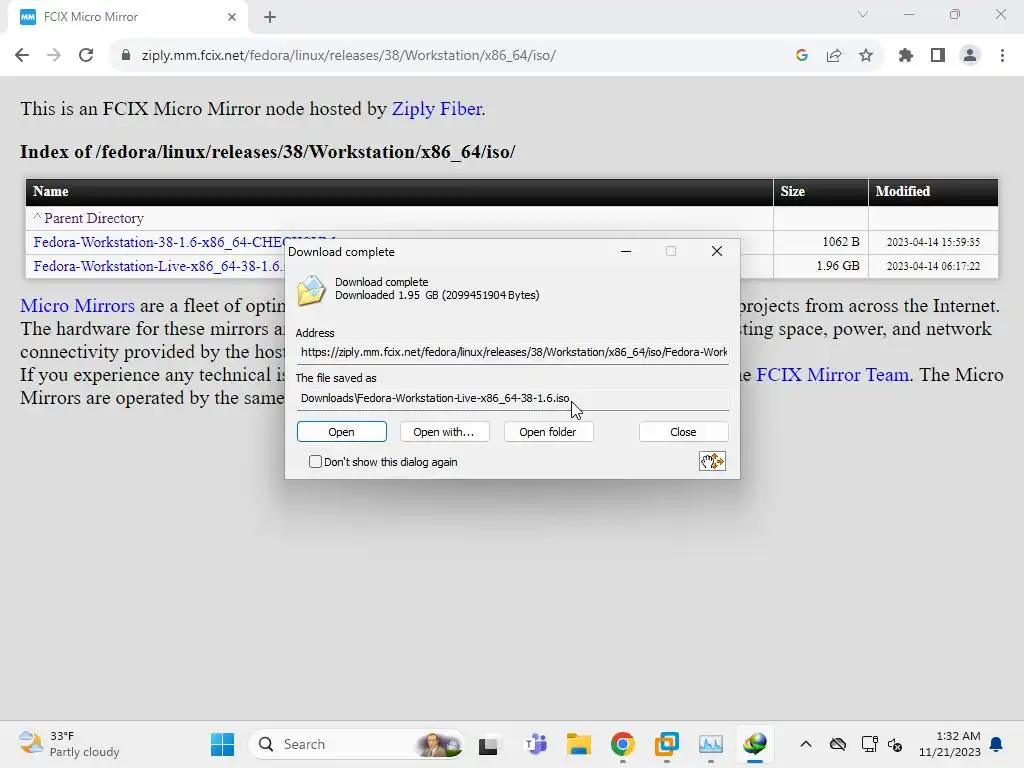Open notifications bell icon
The width and height of the screenshot is (1024, 768).
coord(996,744)
